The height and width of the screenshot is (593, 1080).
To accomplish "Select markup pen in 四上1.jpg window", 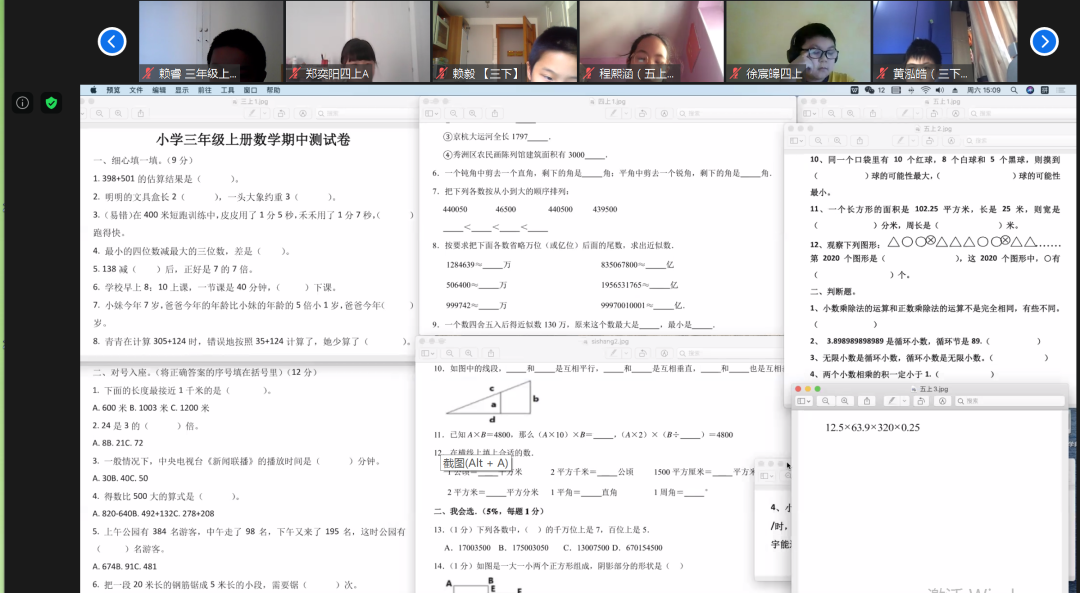I will point(613,113).
